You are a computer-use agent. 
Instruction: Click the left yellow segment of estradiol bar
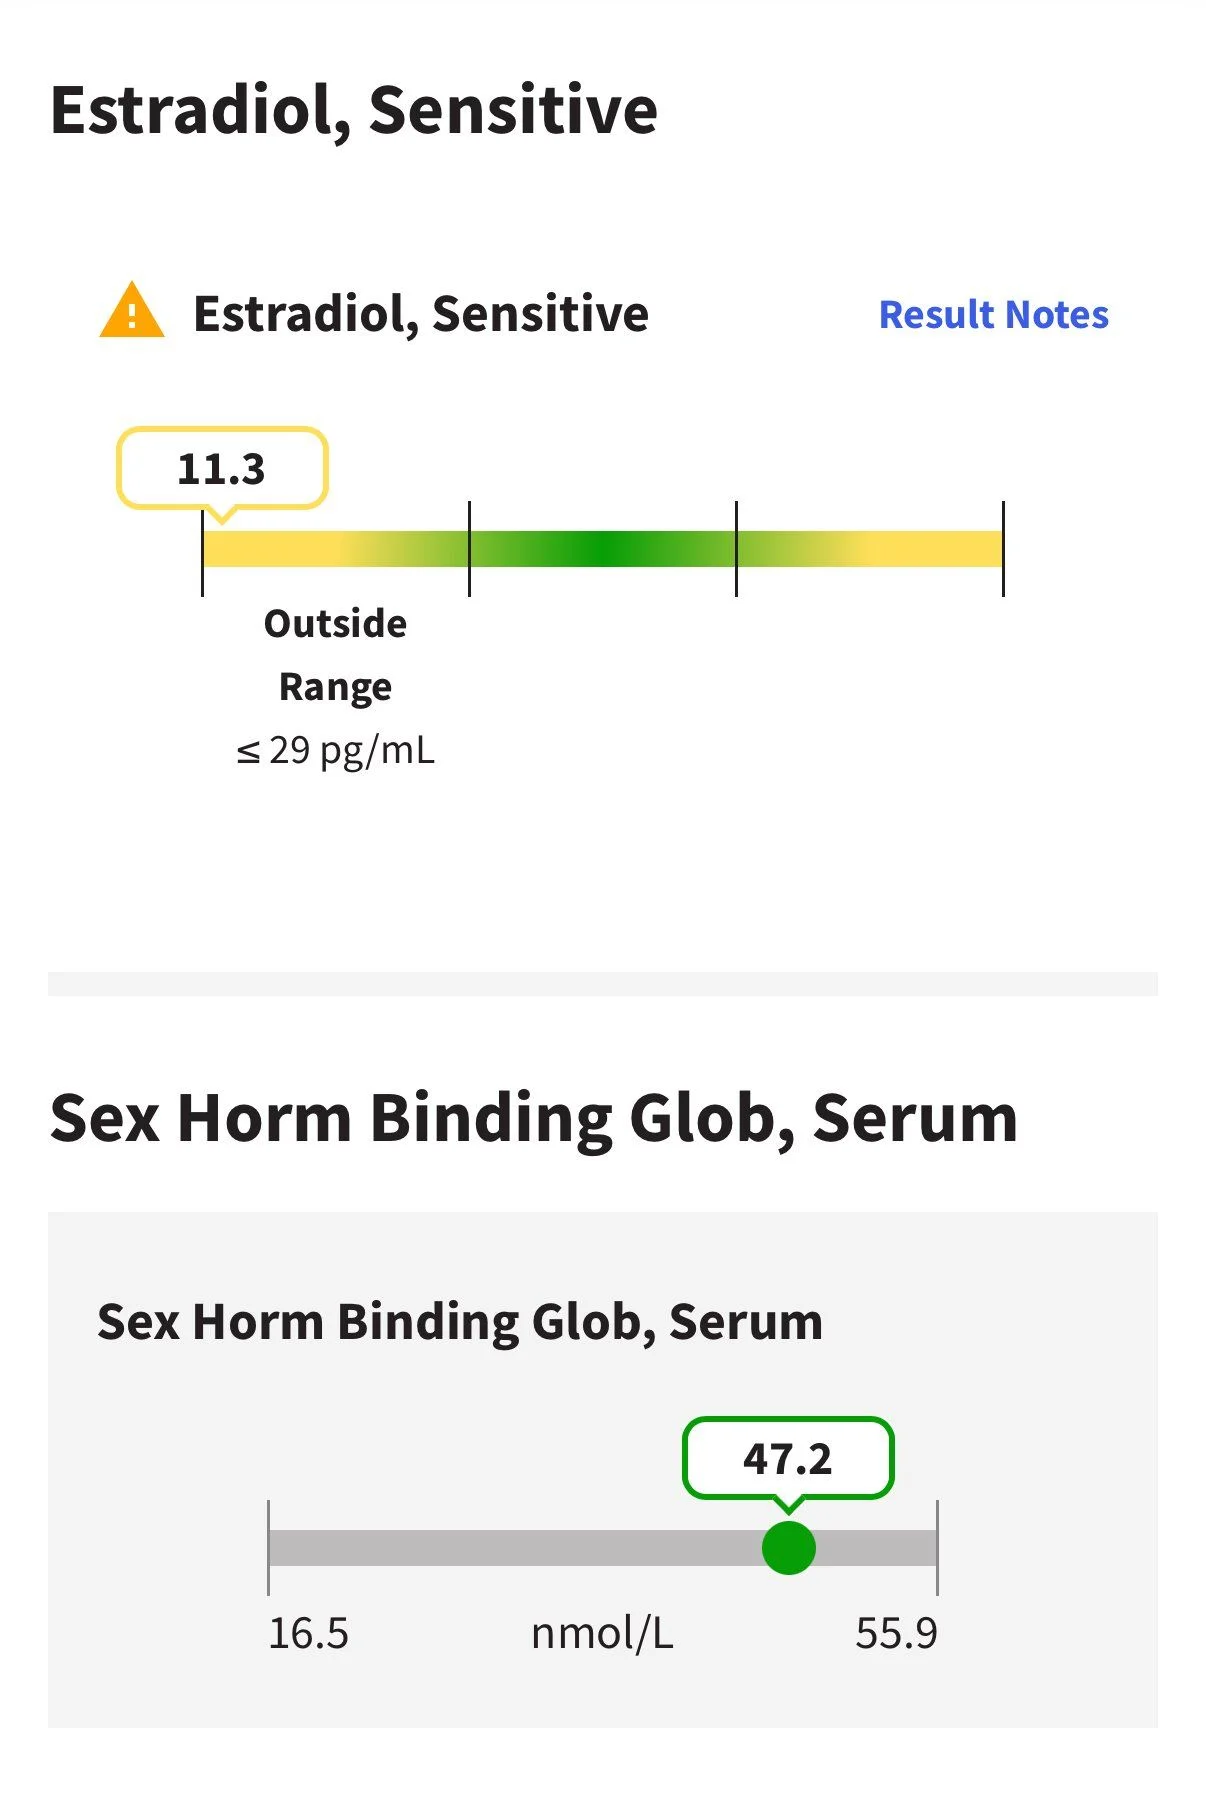pyautogui.click(x=336, y=549)
